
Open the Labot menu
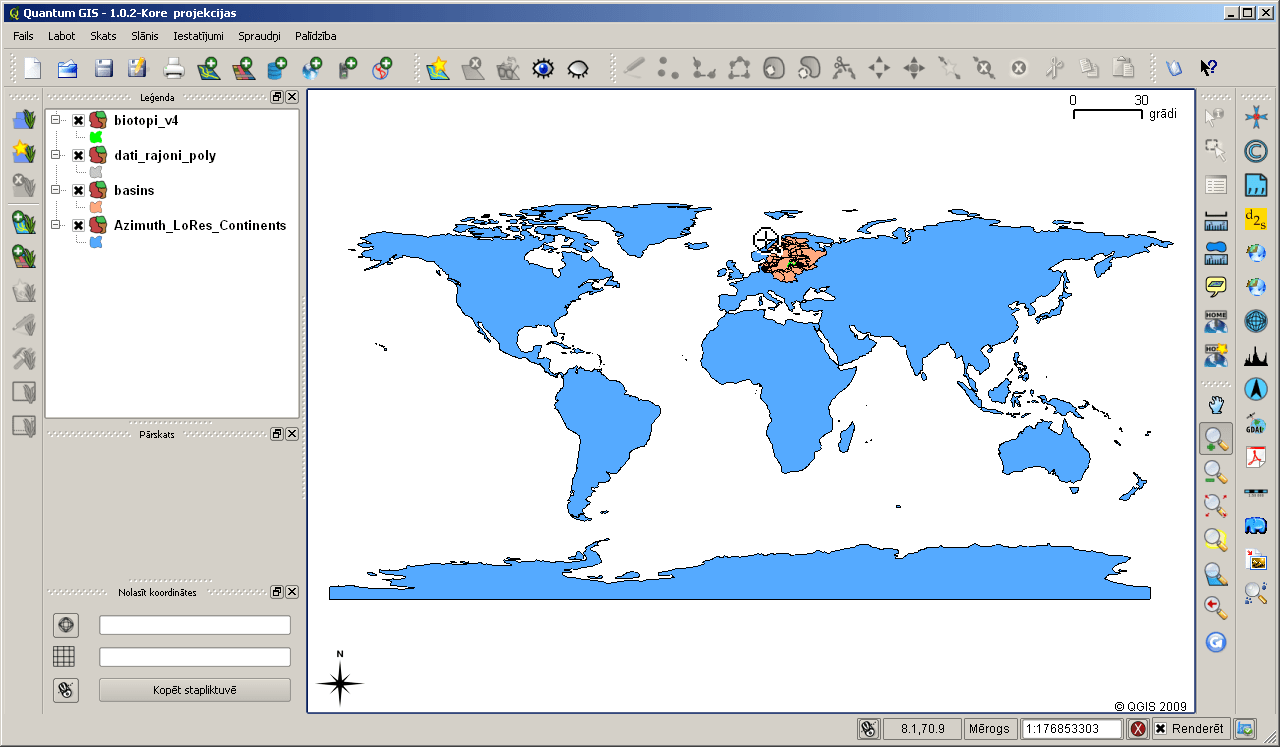click(62, 36)
